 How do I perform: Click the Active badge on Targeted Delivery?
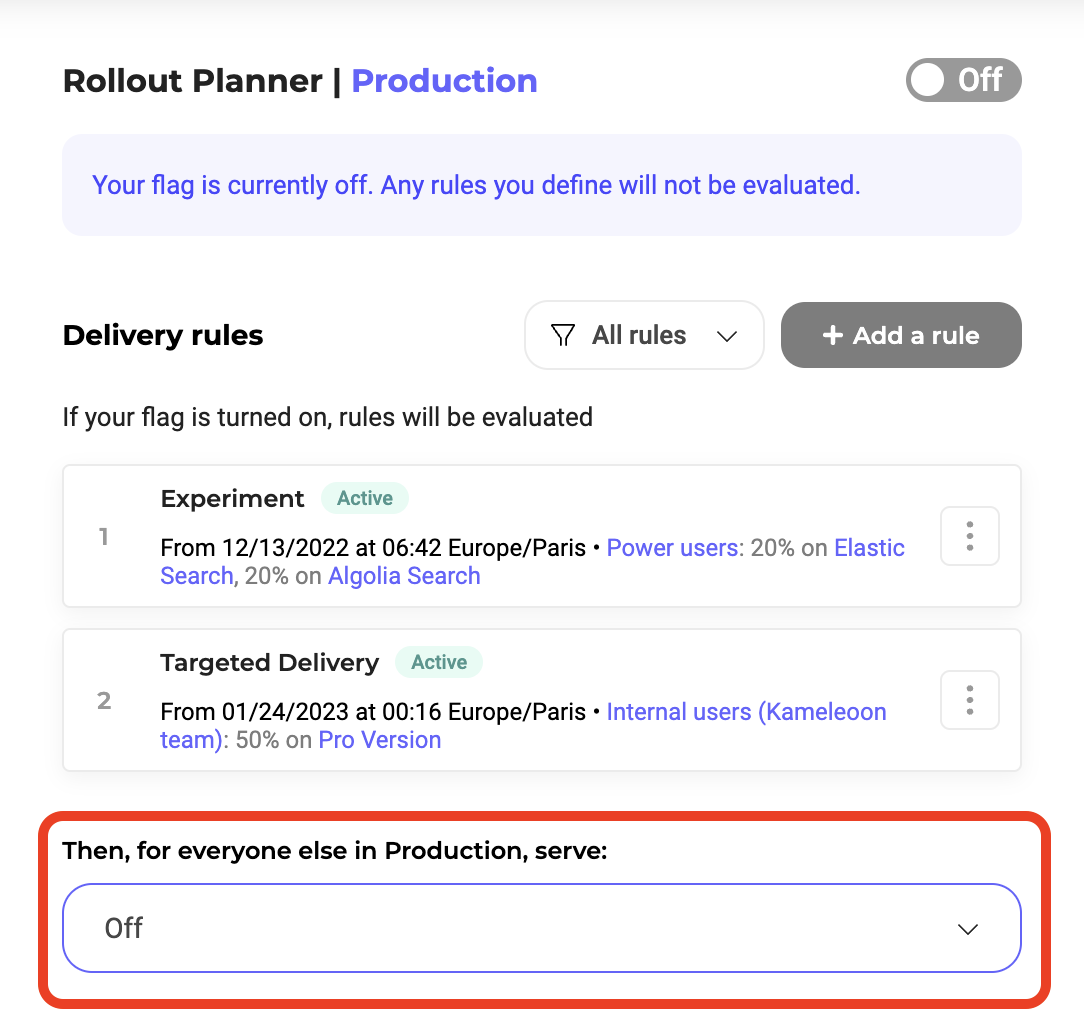[439, 662]
